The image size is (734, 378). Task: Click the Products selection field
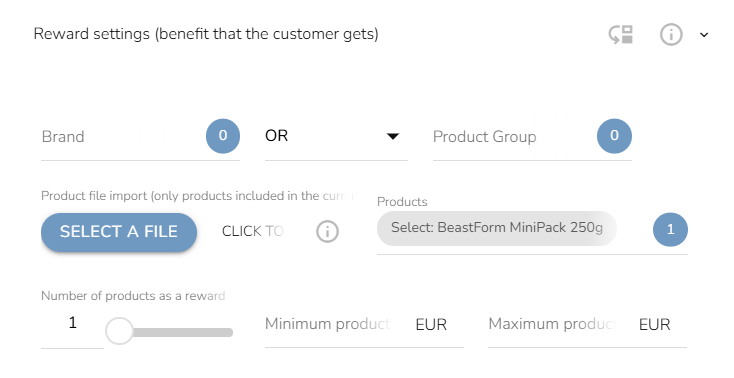tap(532, 230)
